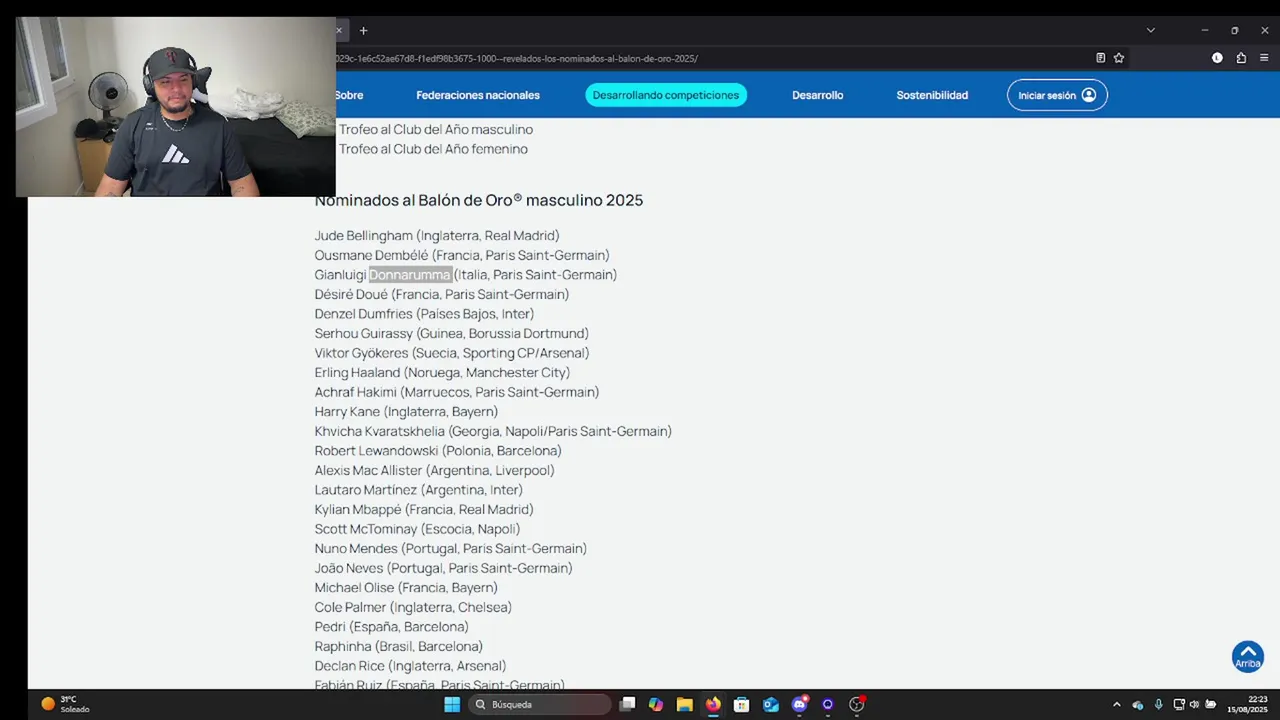Click the Kylian Mbappé line
The width and height of the screenshot is (1280, 720).
pos(424,509)
